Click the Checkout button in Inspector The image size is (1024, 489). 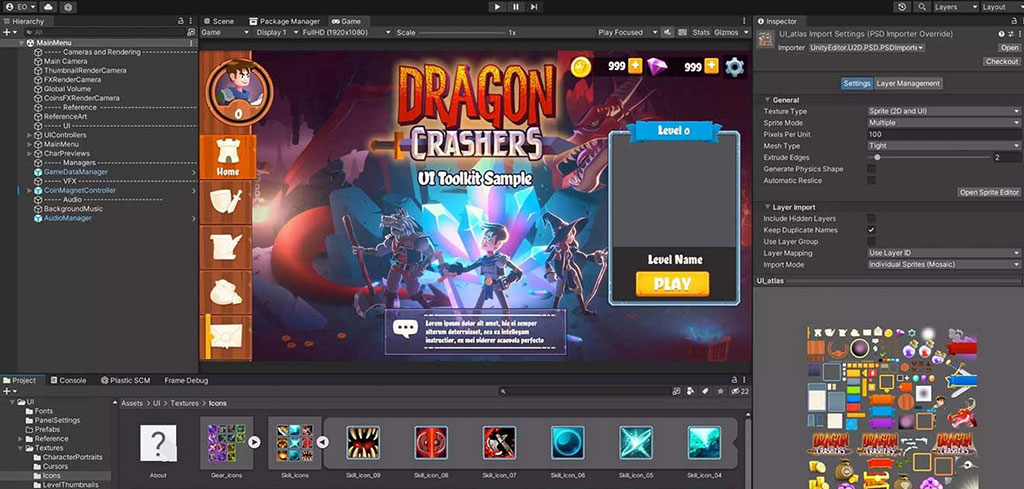click(x=1002, y=61)
